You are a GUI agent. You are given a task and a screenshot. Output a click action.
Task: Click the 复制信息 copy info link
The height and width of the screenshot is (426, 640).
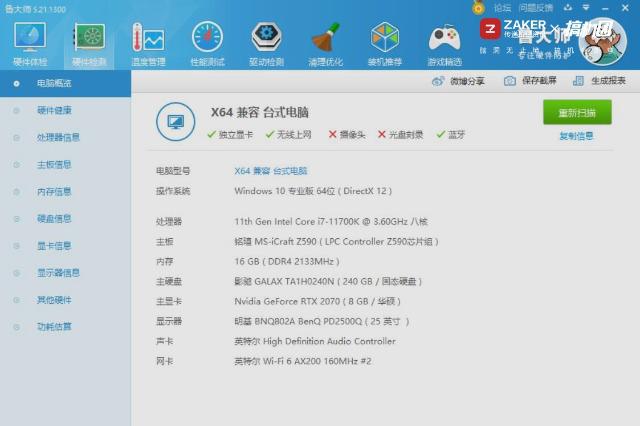pyautogui.click(x=576, y=136)
